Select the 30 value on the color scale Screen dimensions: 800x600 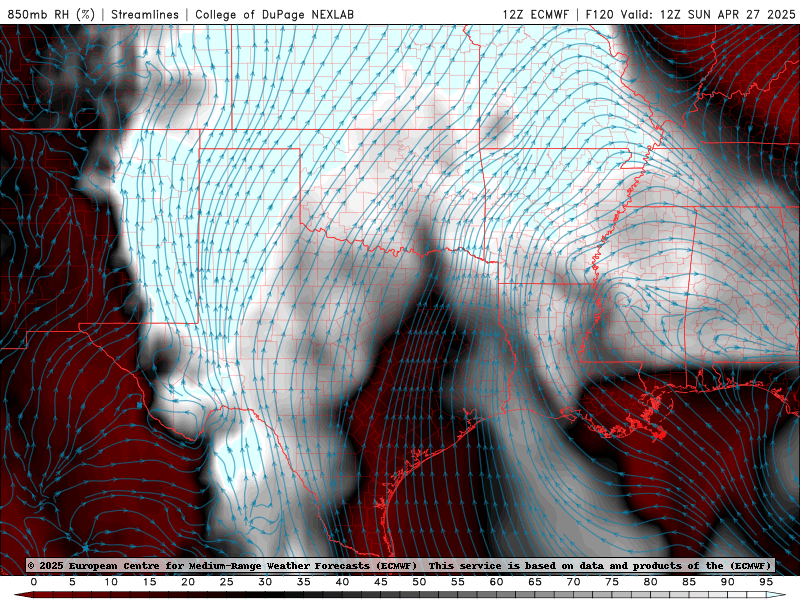(x=265, y=582)
